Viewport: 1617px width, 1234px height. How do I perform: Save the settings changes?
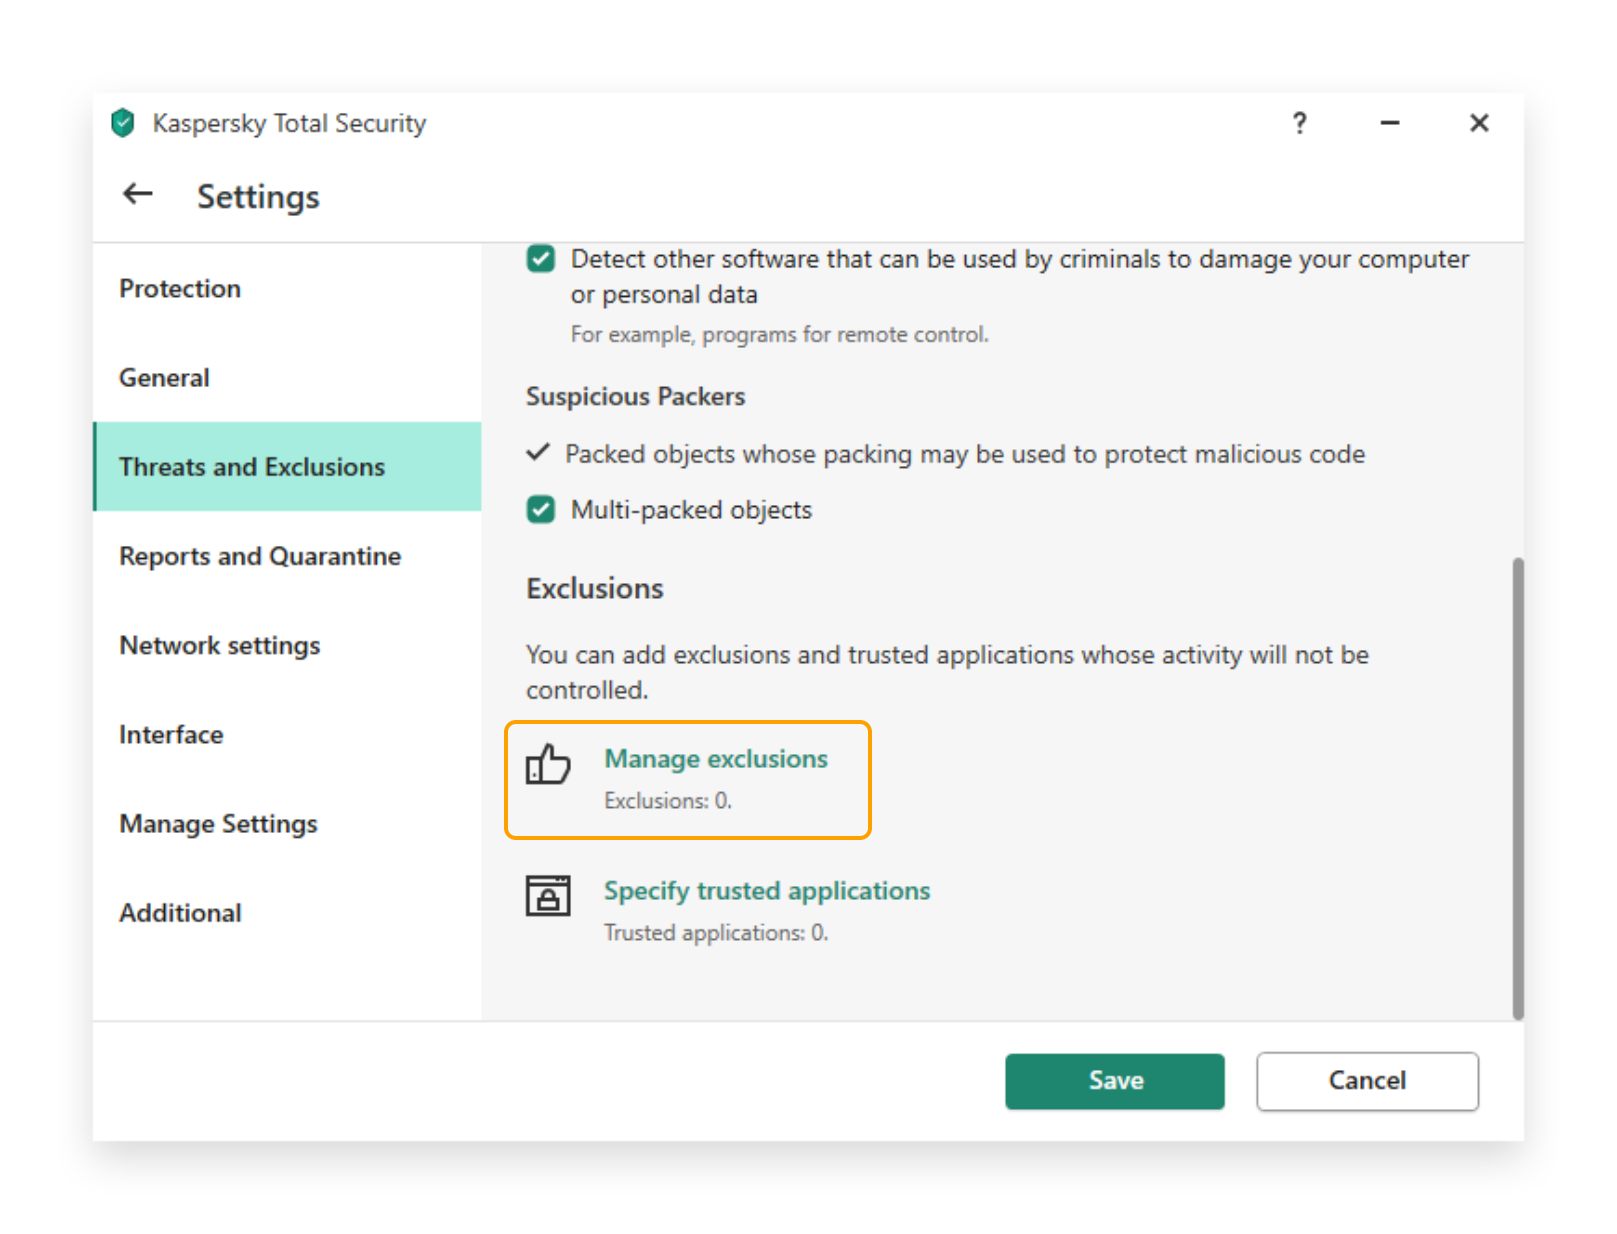coord(1115,1081)
